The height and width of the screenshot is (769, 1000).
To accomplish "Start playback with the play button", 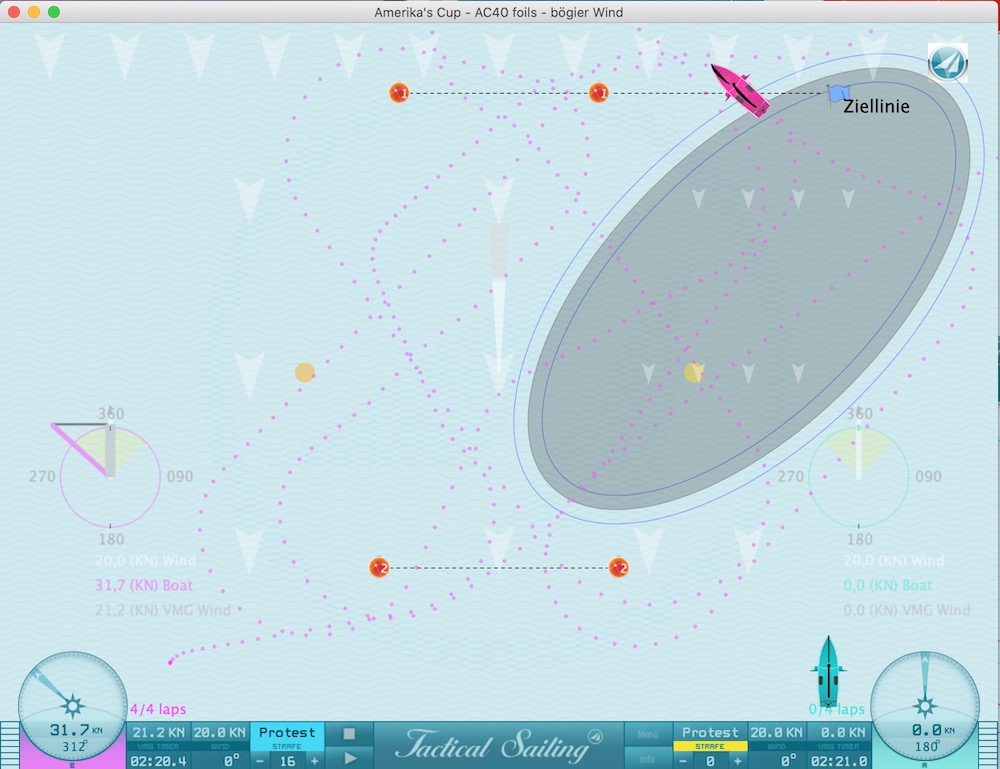I will [x=349, y=758].
